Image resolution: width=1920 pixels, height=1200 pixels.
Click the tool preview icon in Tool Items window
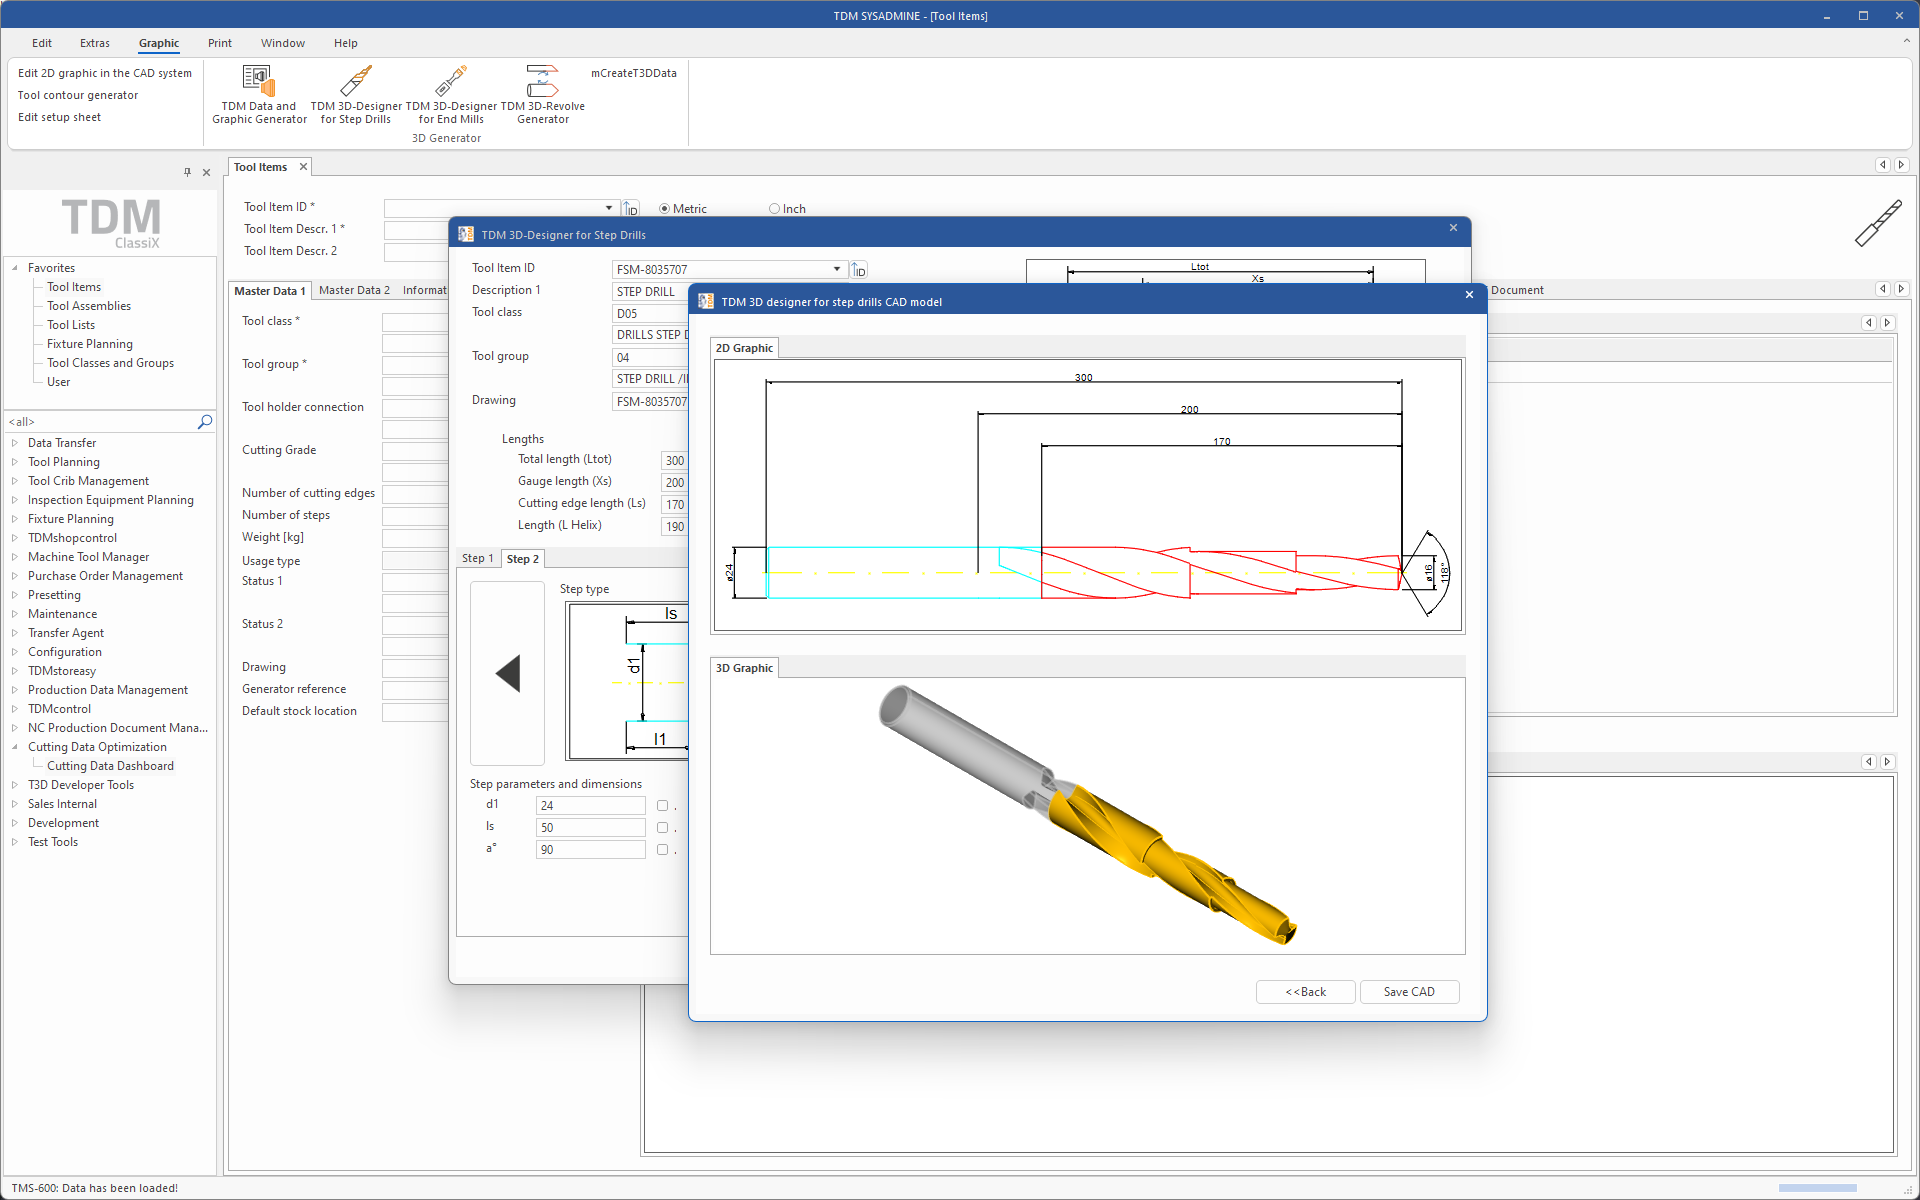(x=1878, y=223)
